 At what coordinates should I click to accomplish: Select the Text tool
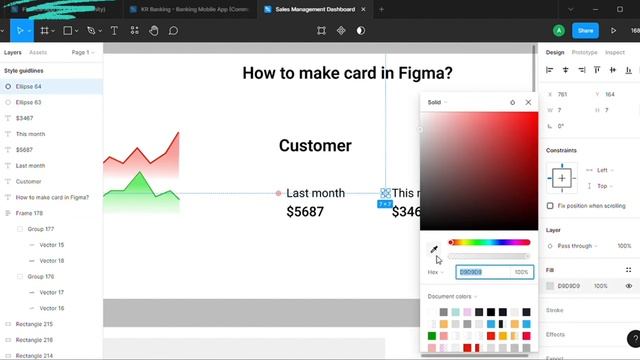click(114, 31)
